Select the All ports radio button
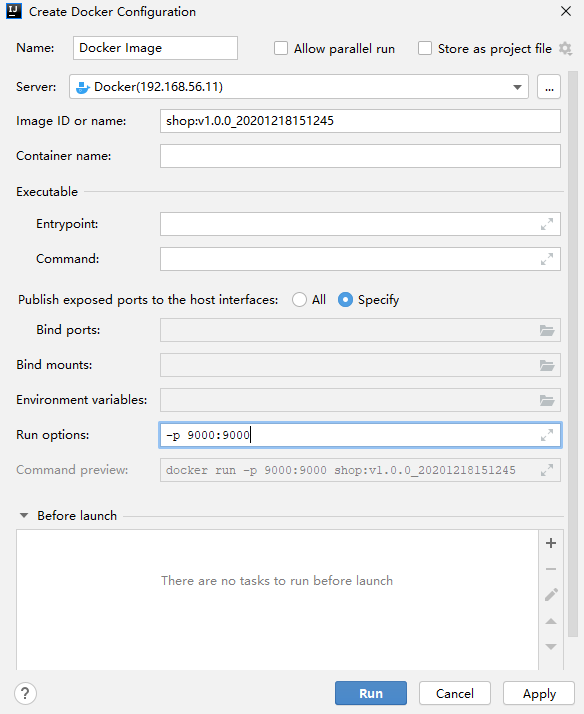Viewport: 584px width, 714px height. click(x=299, y=300)
